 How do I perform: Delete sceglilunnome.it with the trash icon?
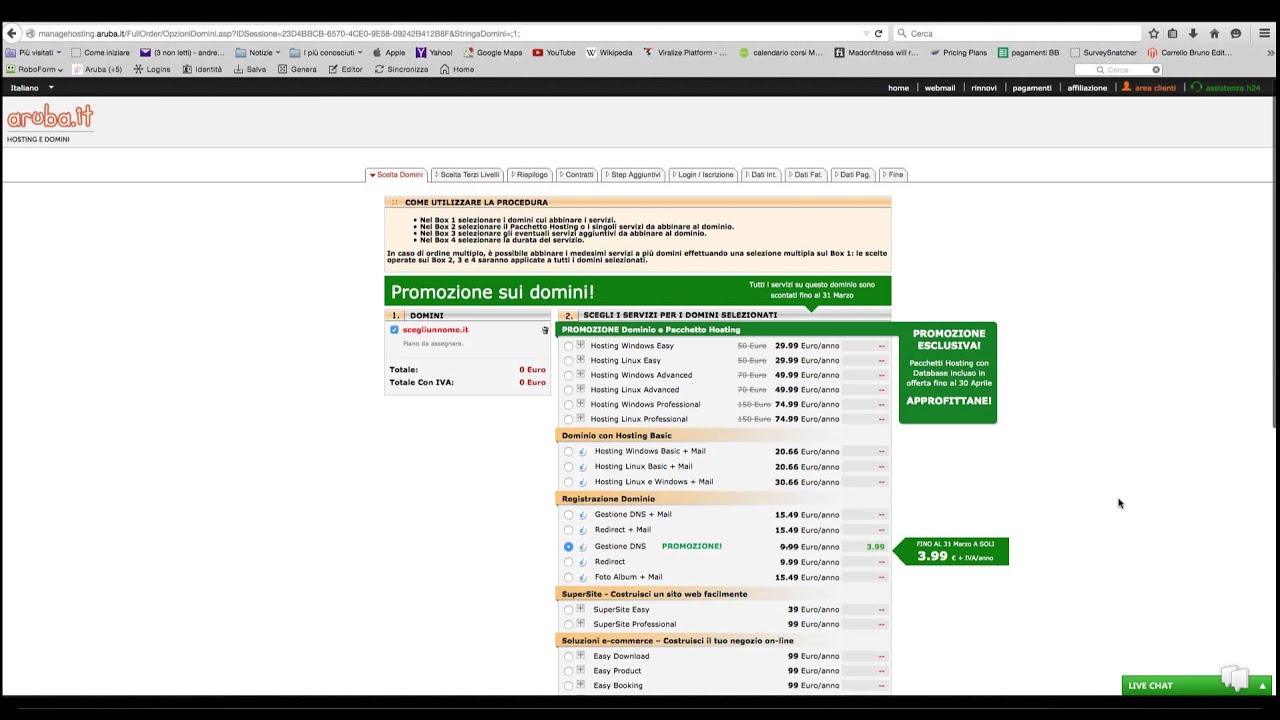545,330
